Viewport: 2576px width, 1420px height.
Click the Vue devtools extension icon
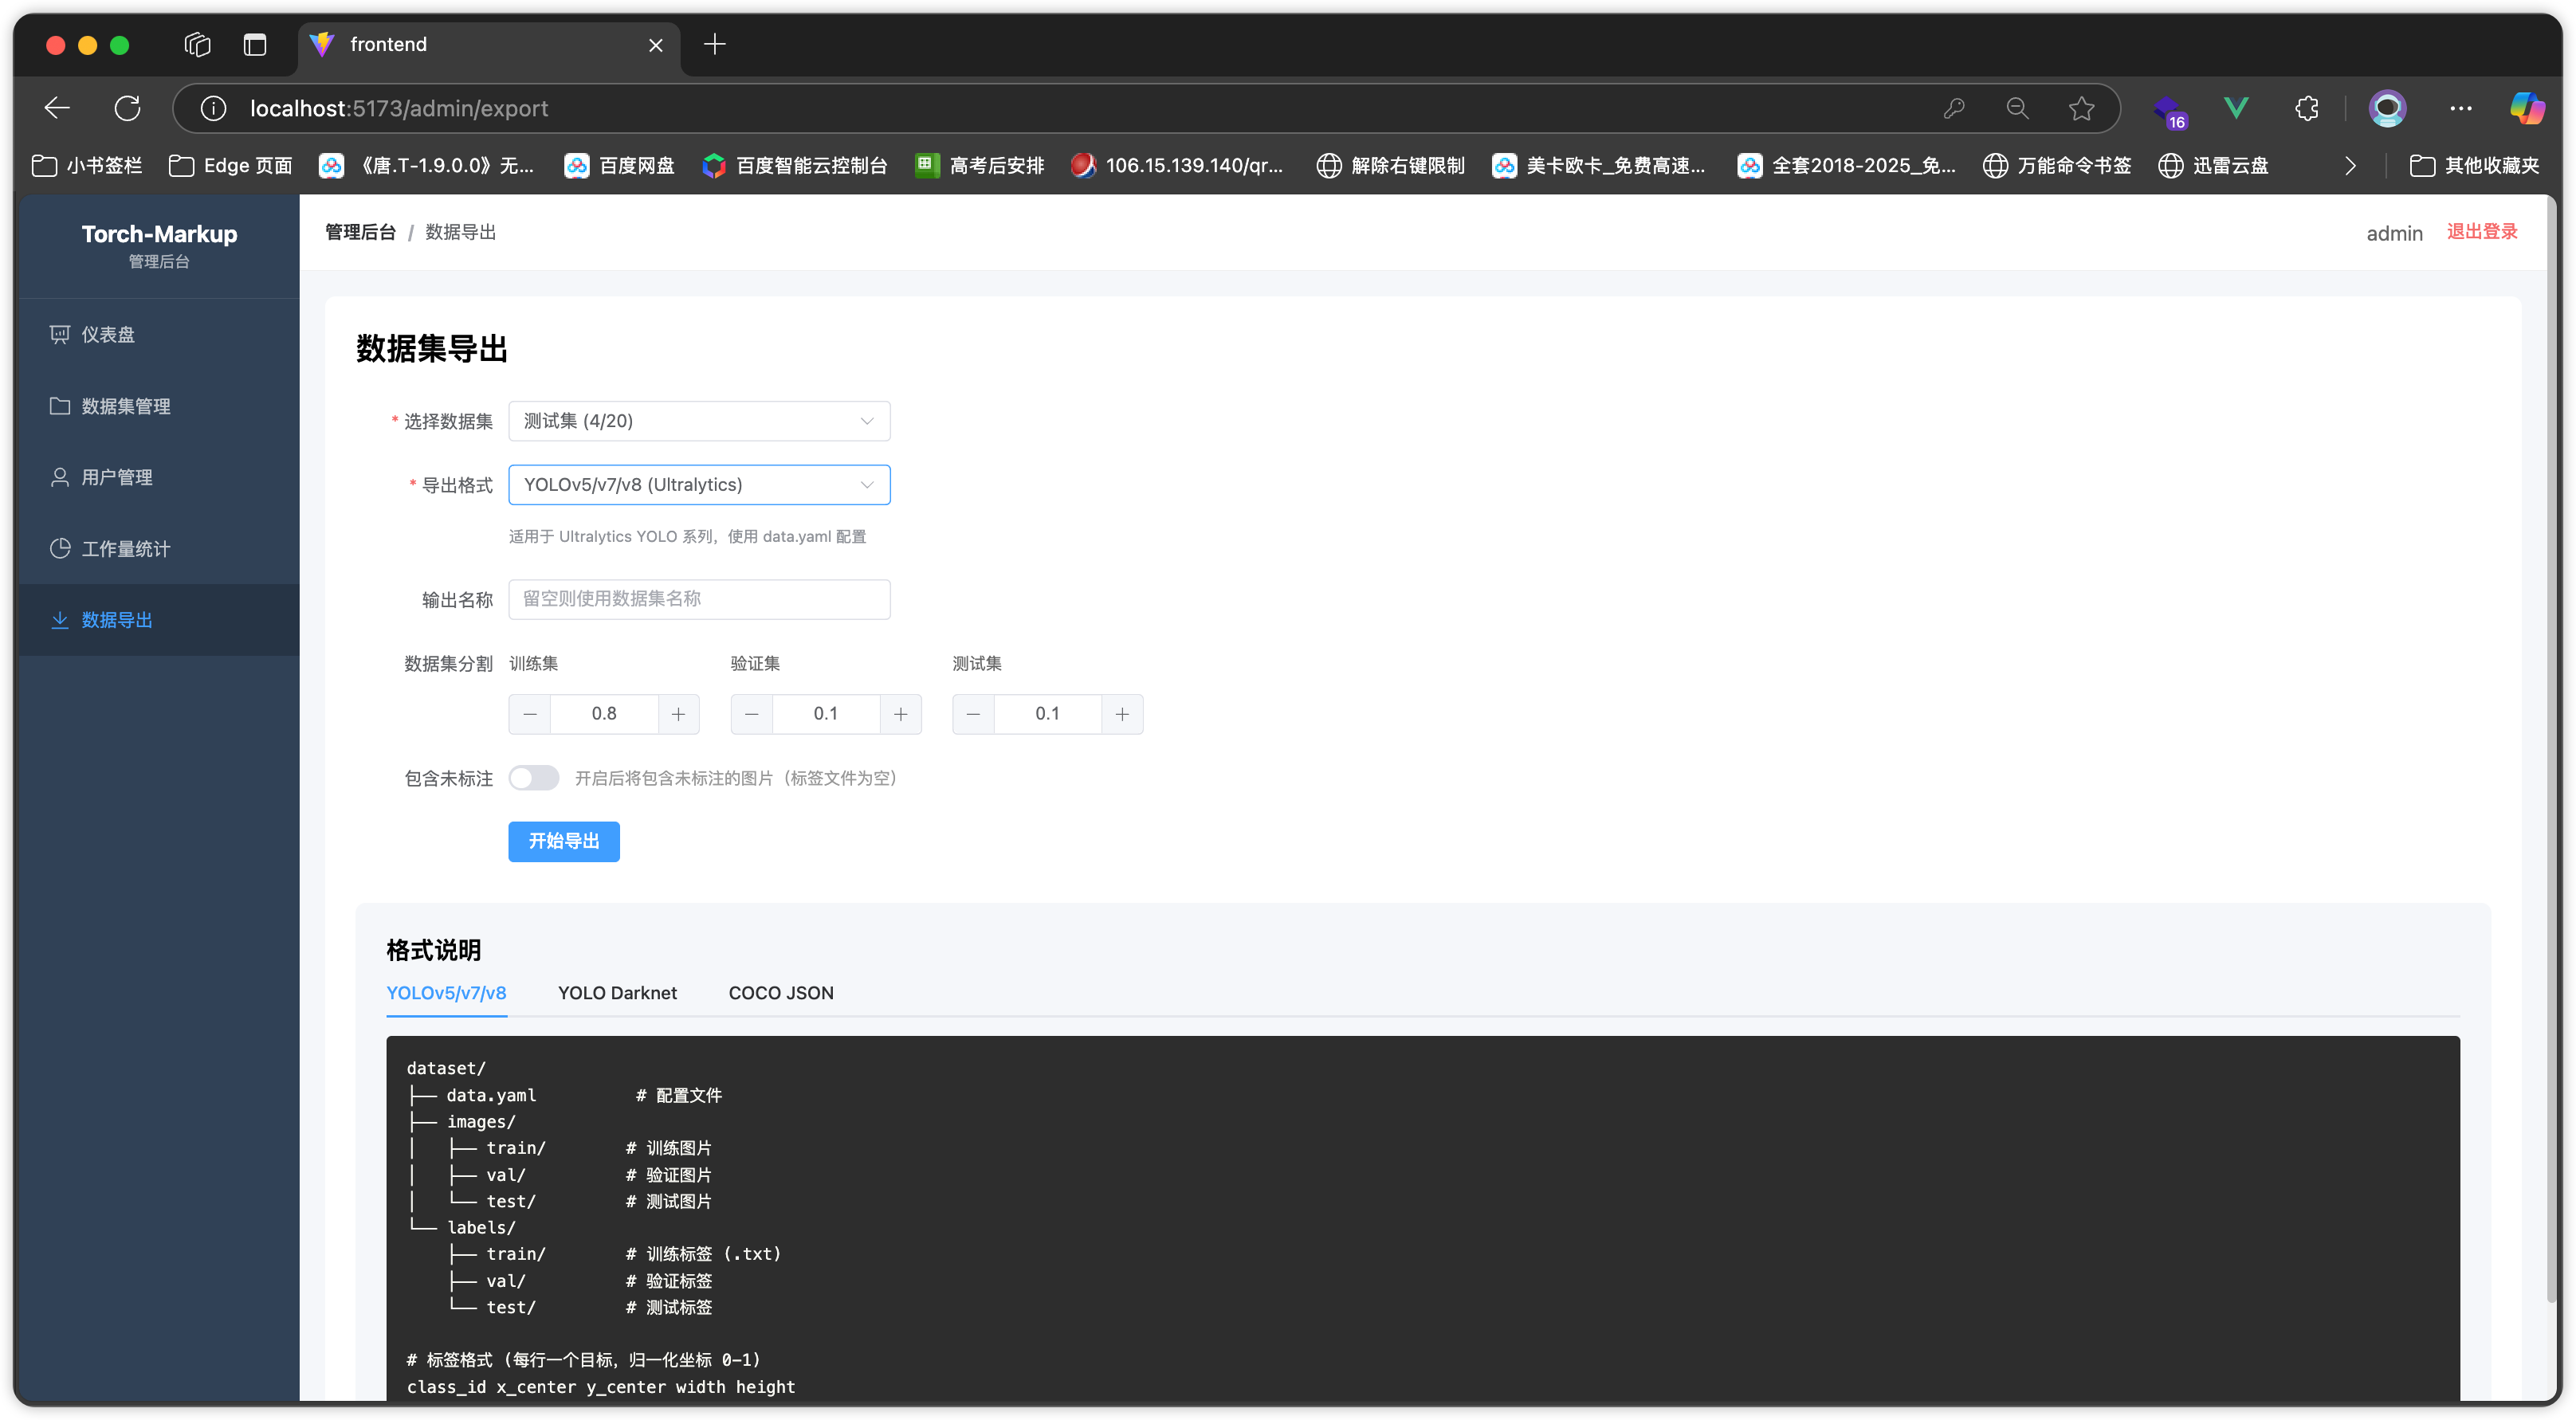2236,108
